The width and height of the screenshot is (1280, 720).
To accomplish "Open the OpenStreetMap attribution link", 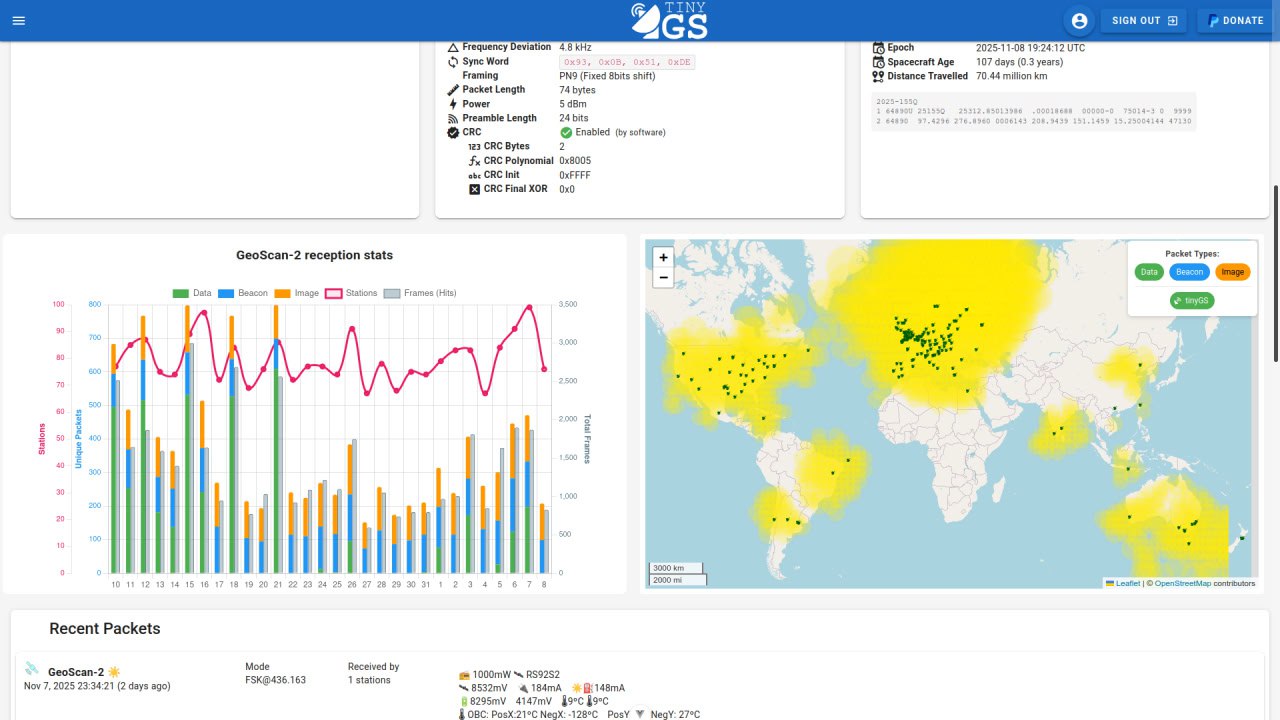I will 1183,583.
